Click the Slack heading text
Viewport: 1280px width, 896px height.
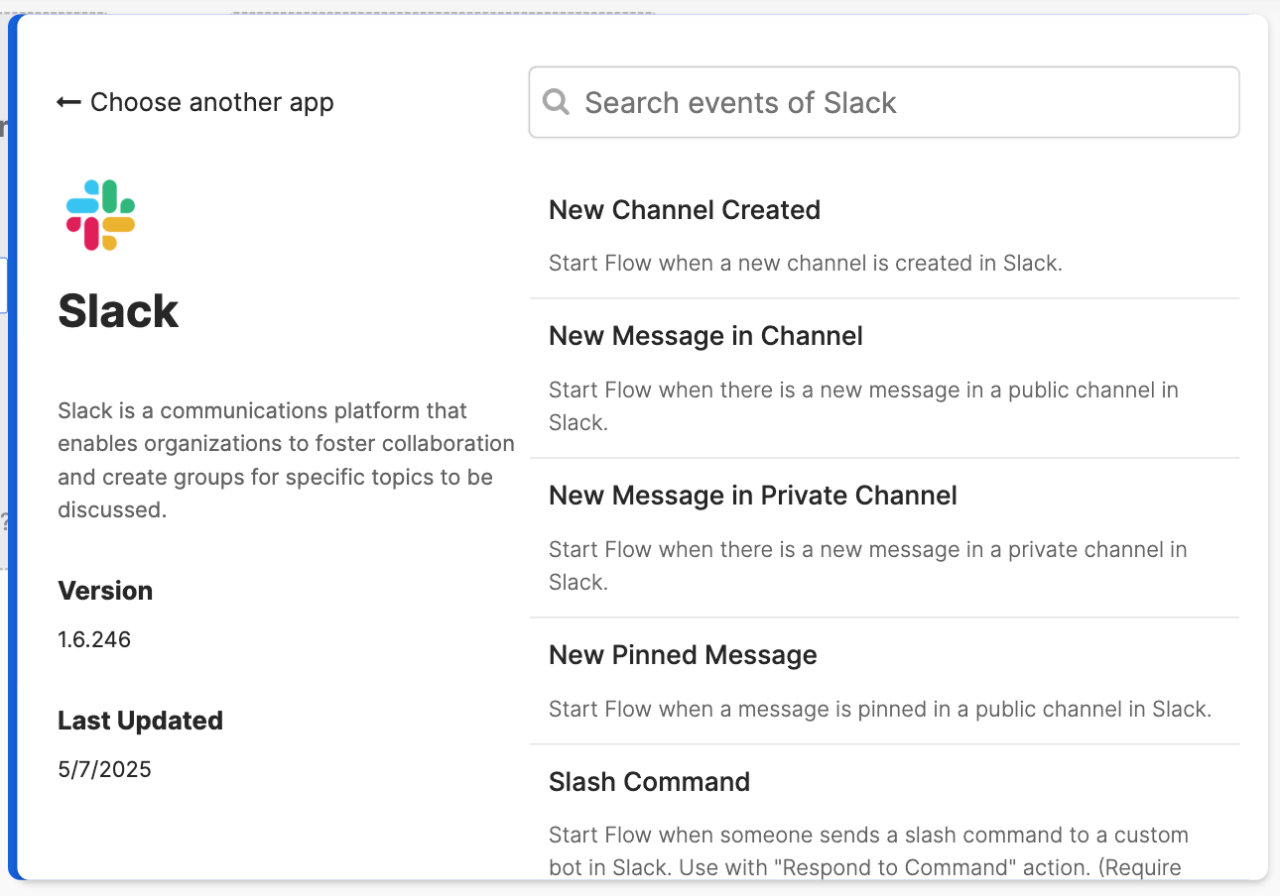point(118,310)
